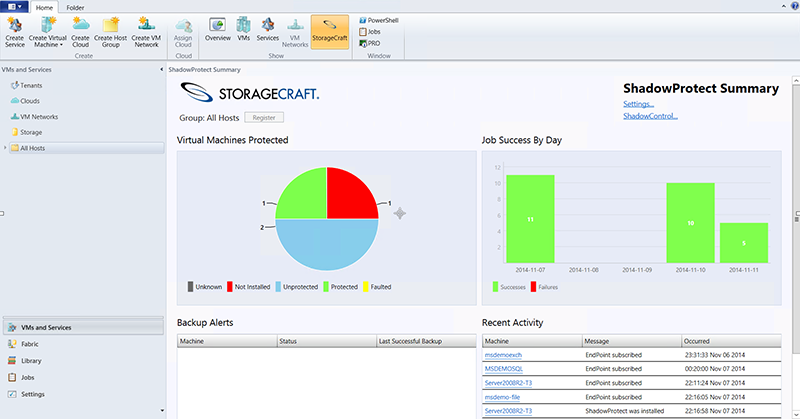Open the Help icon
This screenshot has width=800, height=419.
coord(794,6)
